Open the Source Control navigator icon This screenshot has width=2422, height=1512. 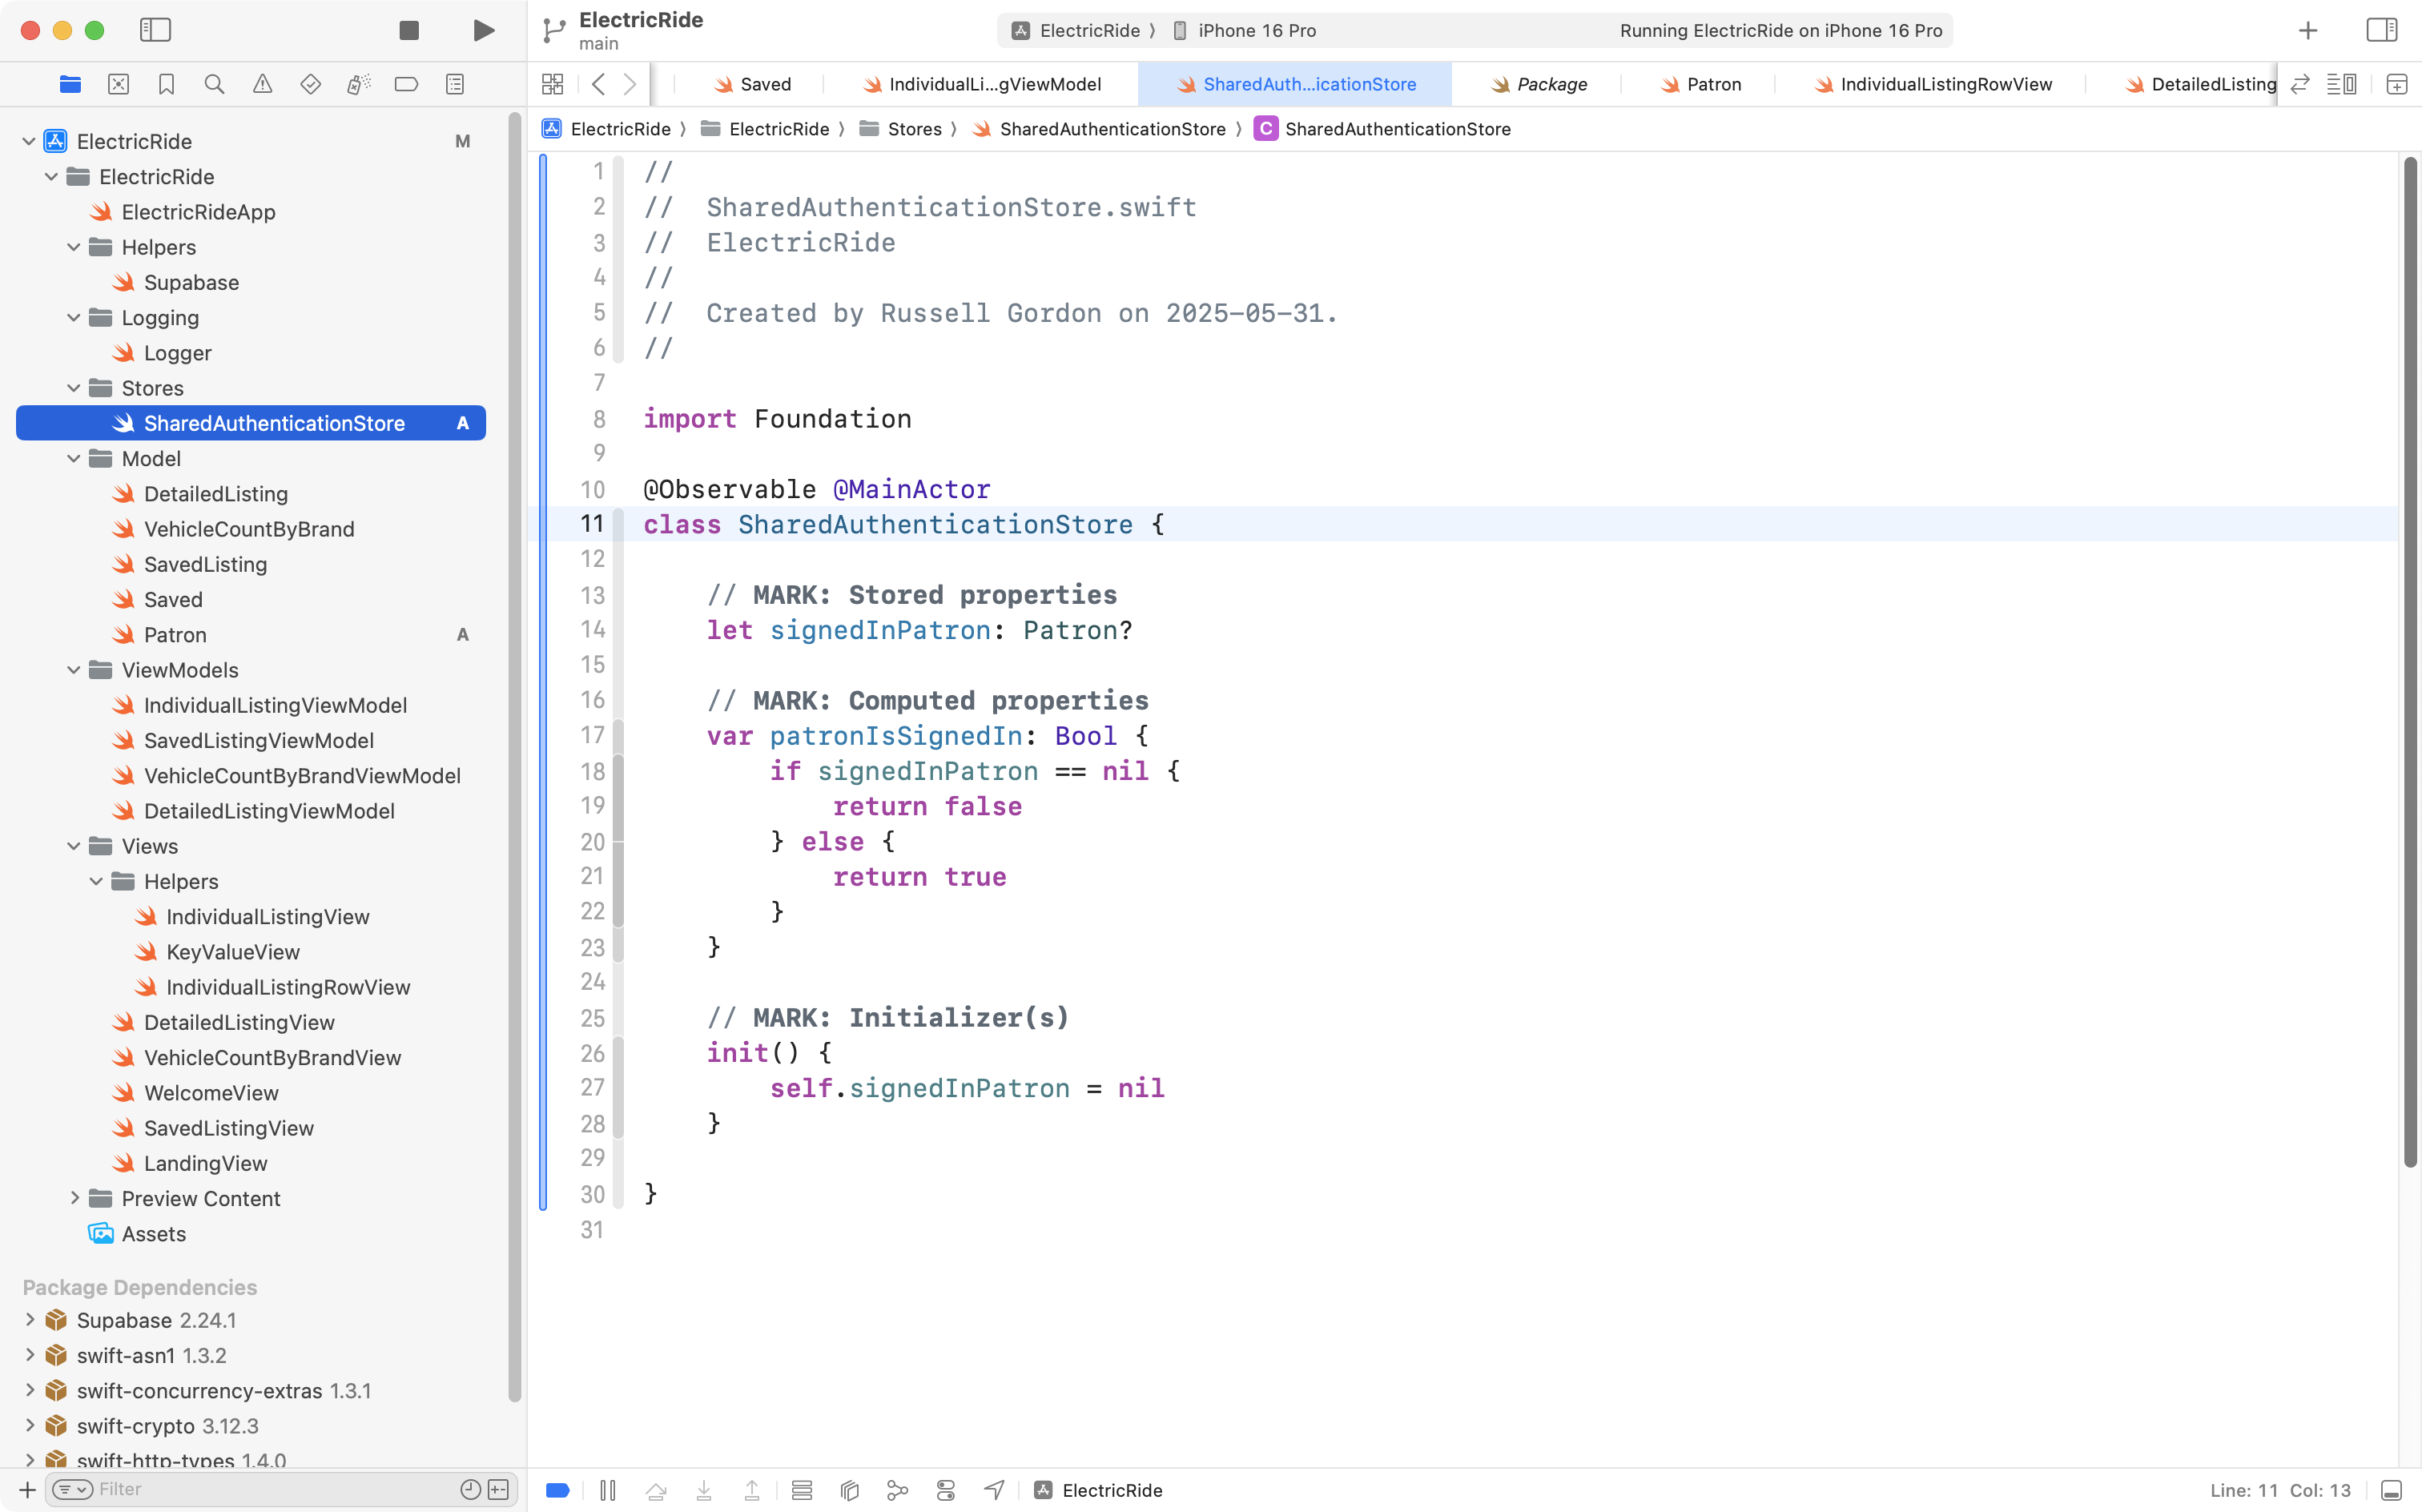tap(118, 84)
